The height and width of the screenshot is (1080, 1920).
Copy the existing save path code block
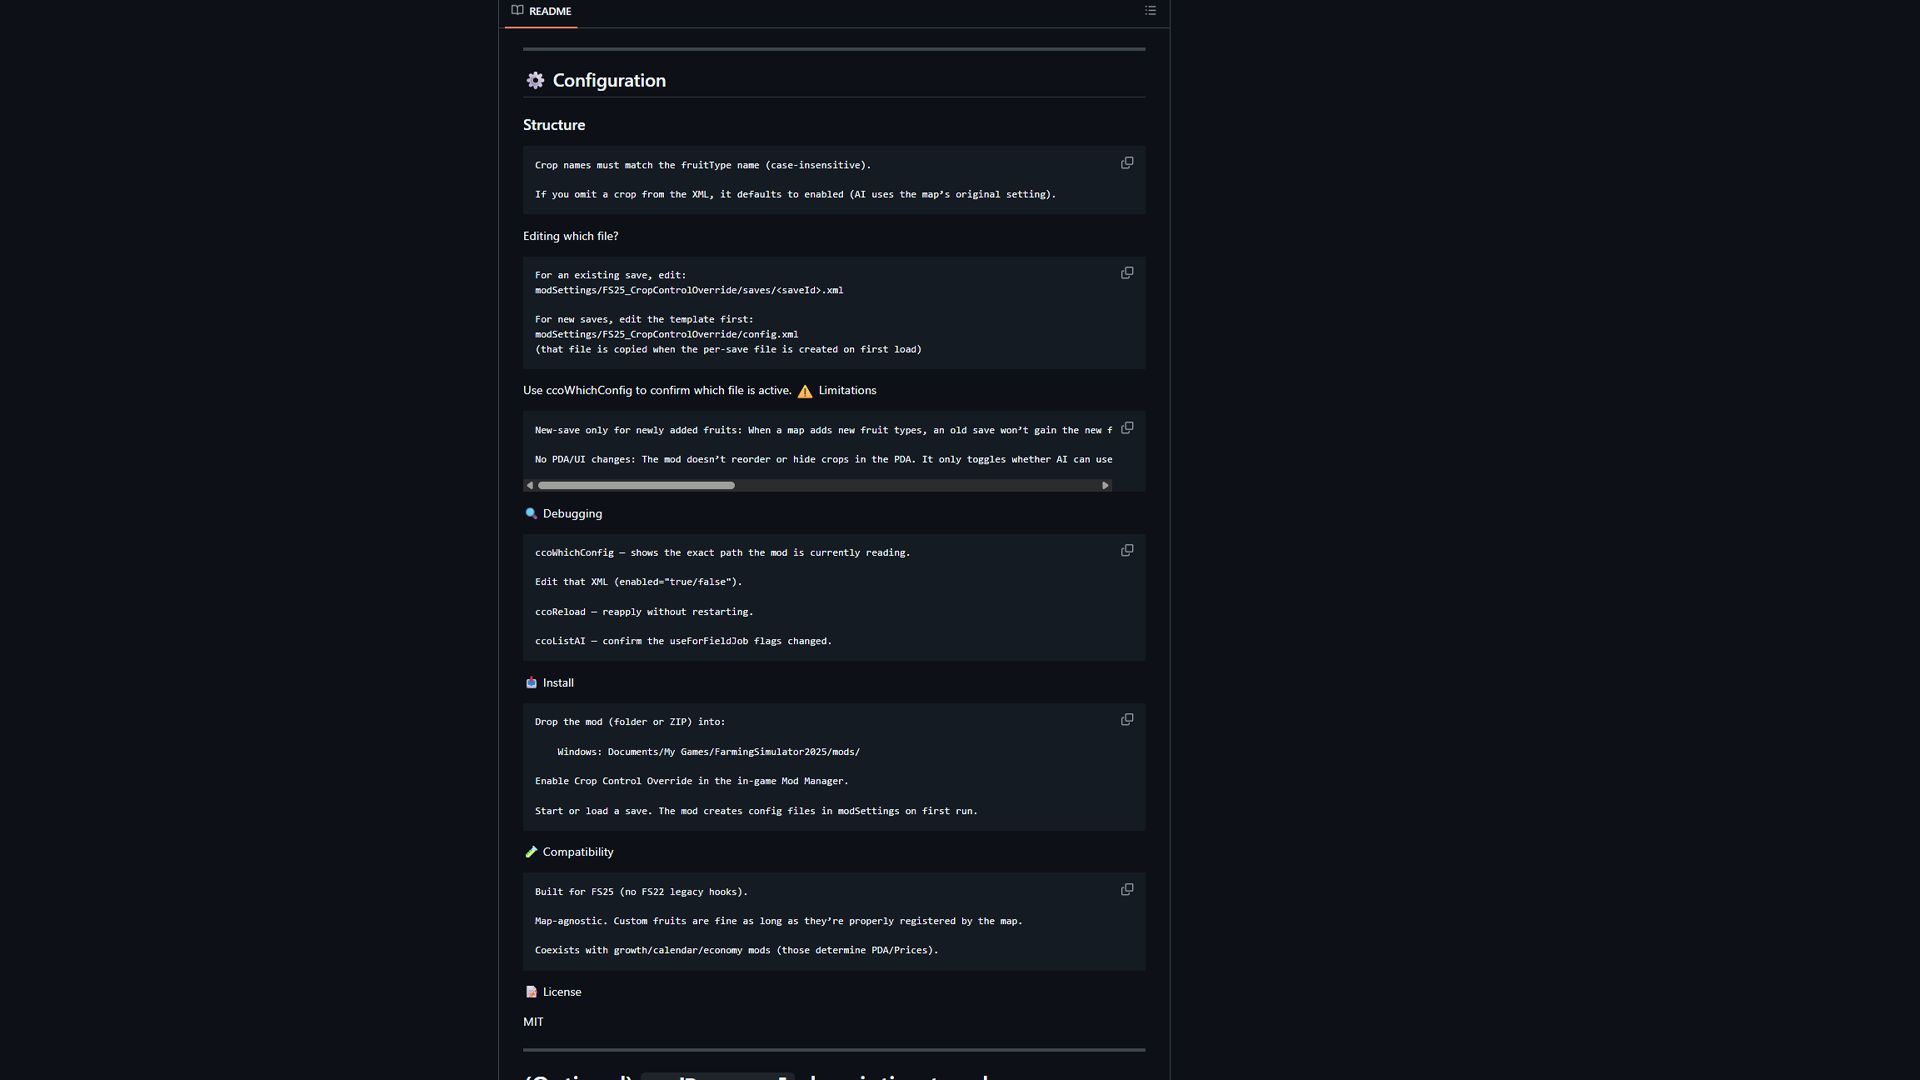tap(1127, 273)
